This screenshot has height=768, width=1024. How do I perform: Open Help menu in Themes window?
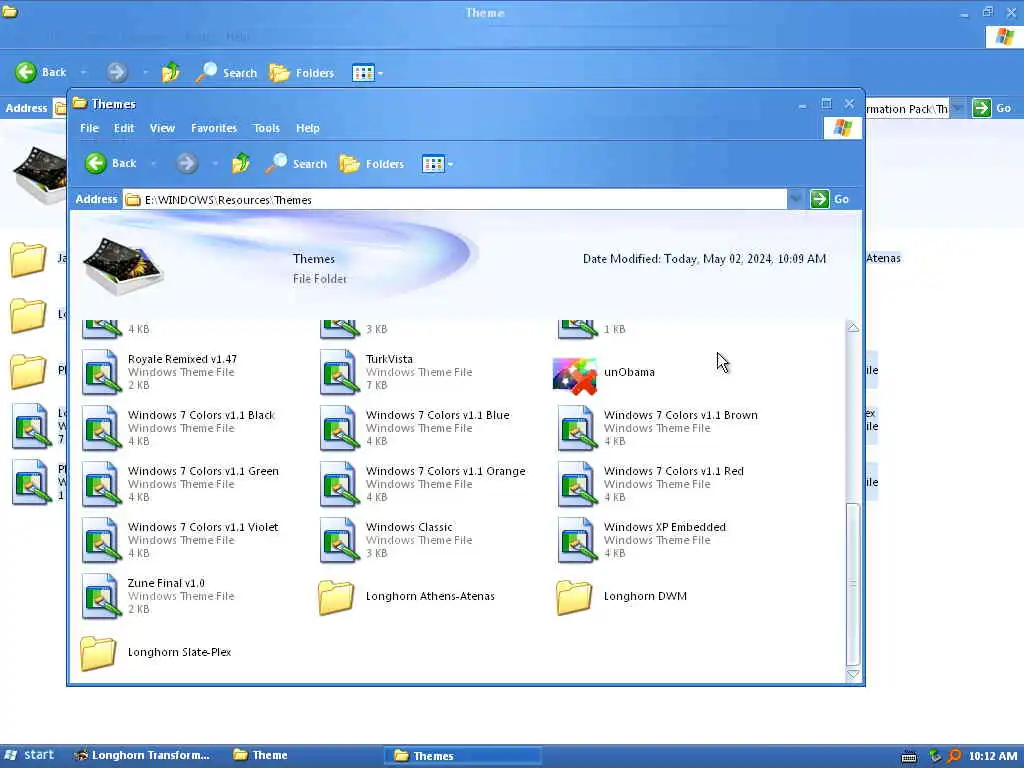point(308,128)
